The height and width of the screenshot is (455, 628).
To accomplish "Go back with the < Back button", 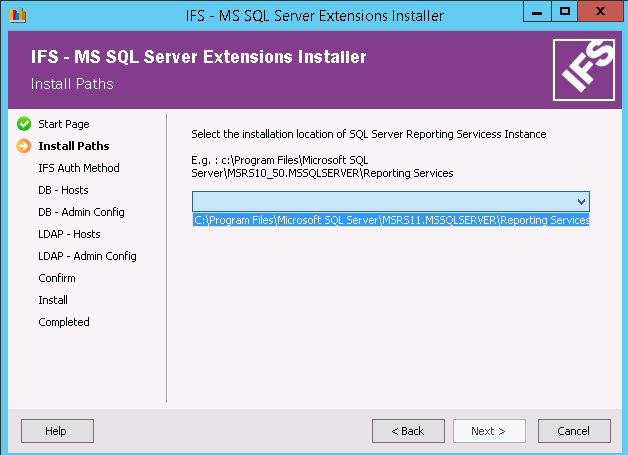I will point(408,431).
